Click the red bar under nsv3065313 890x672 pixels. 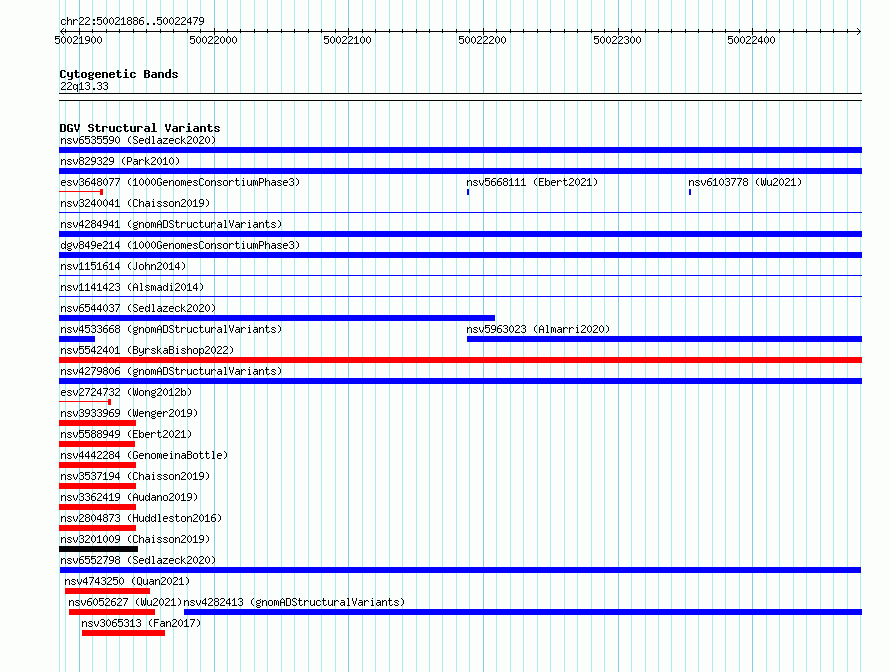123,633
